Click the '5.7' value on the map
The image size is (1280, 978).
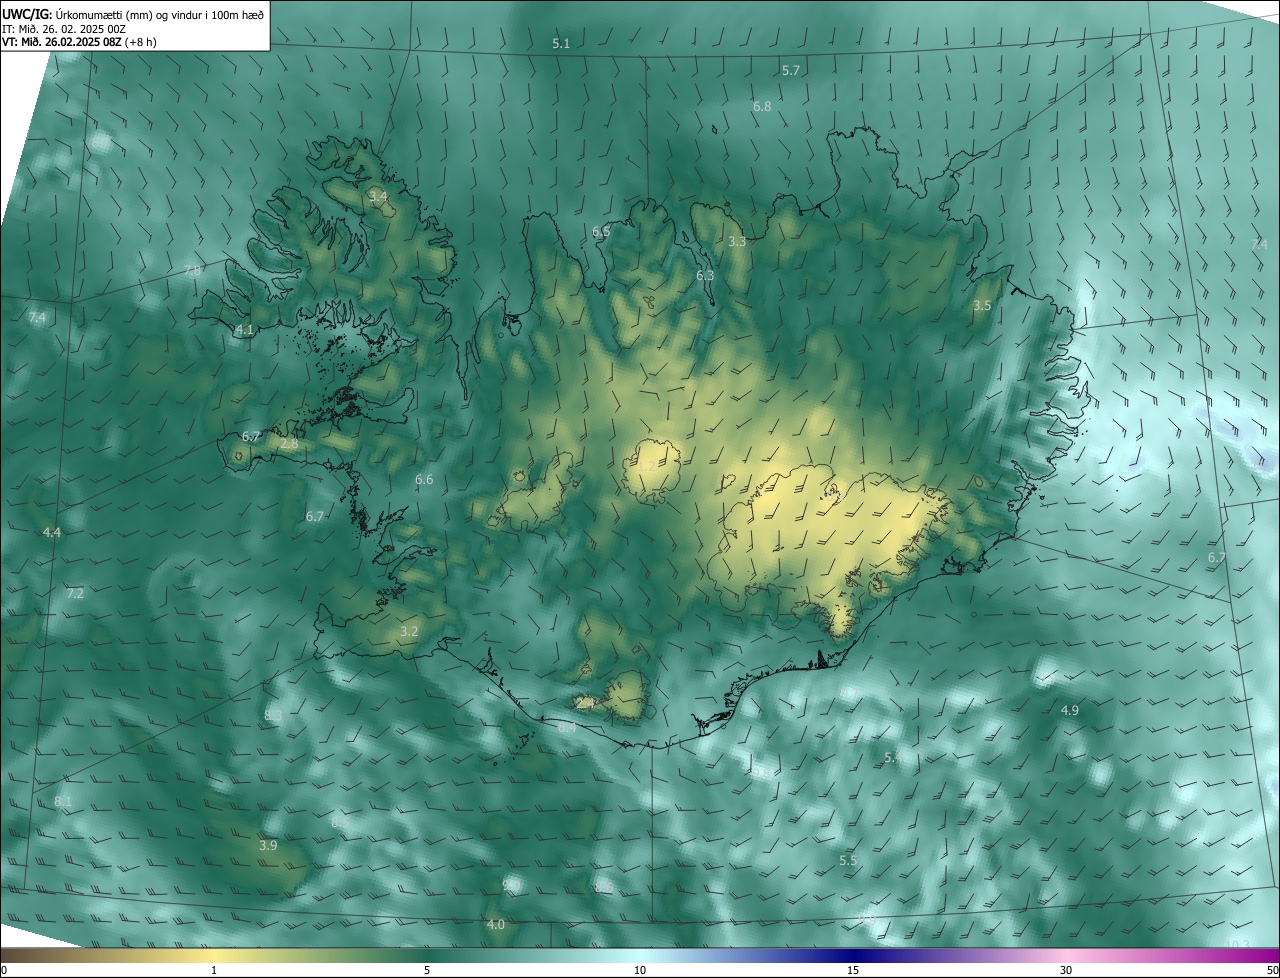click(x=791, y=70)
